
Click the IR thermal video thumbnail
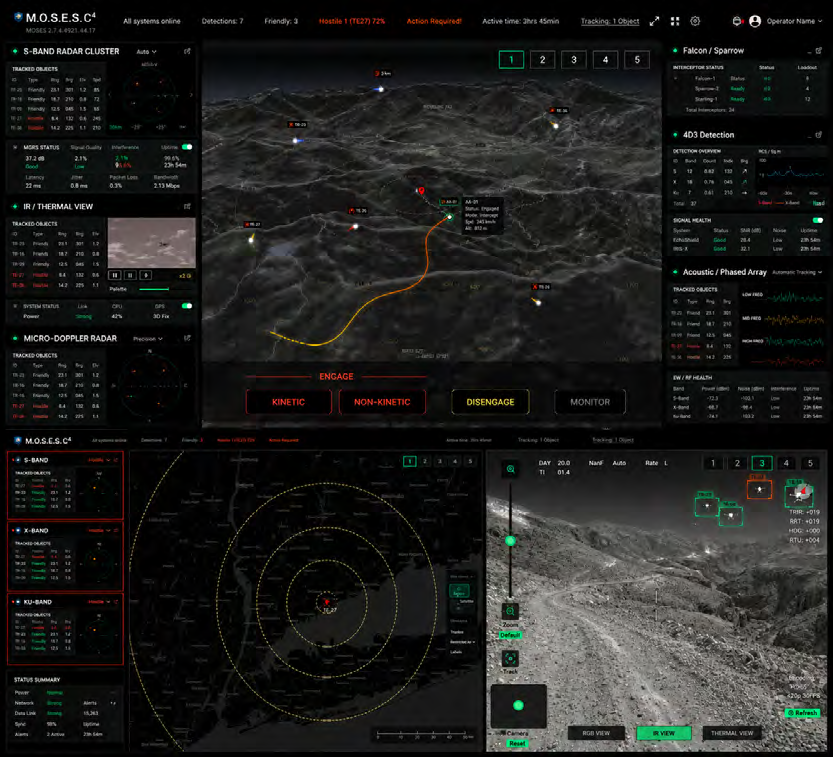151,242
